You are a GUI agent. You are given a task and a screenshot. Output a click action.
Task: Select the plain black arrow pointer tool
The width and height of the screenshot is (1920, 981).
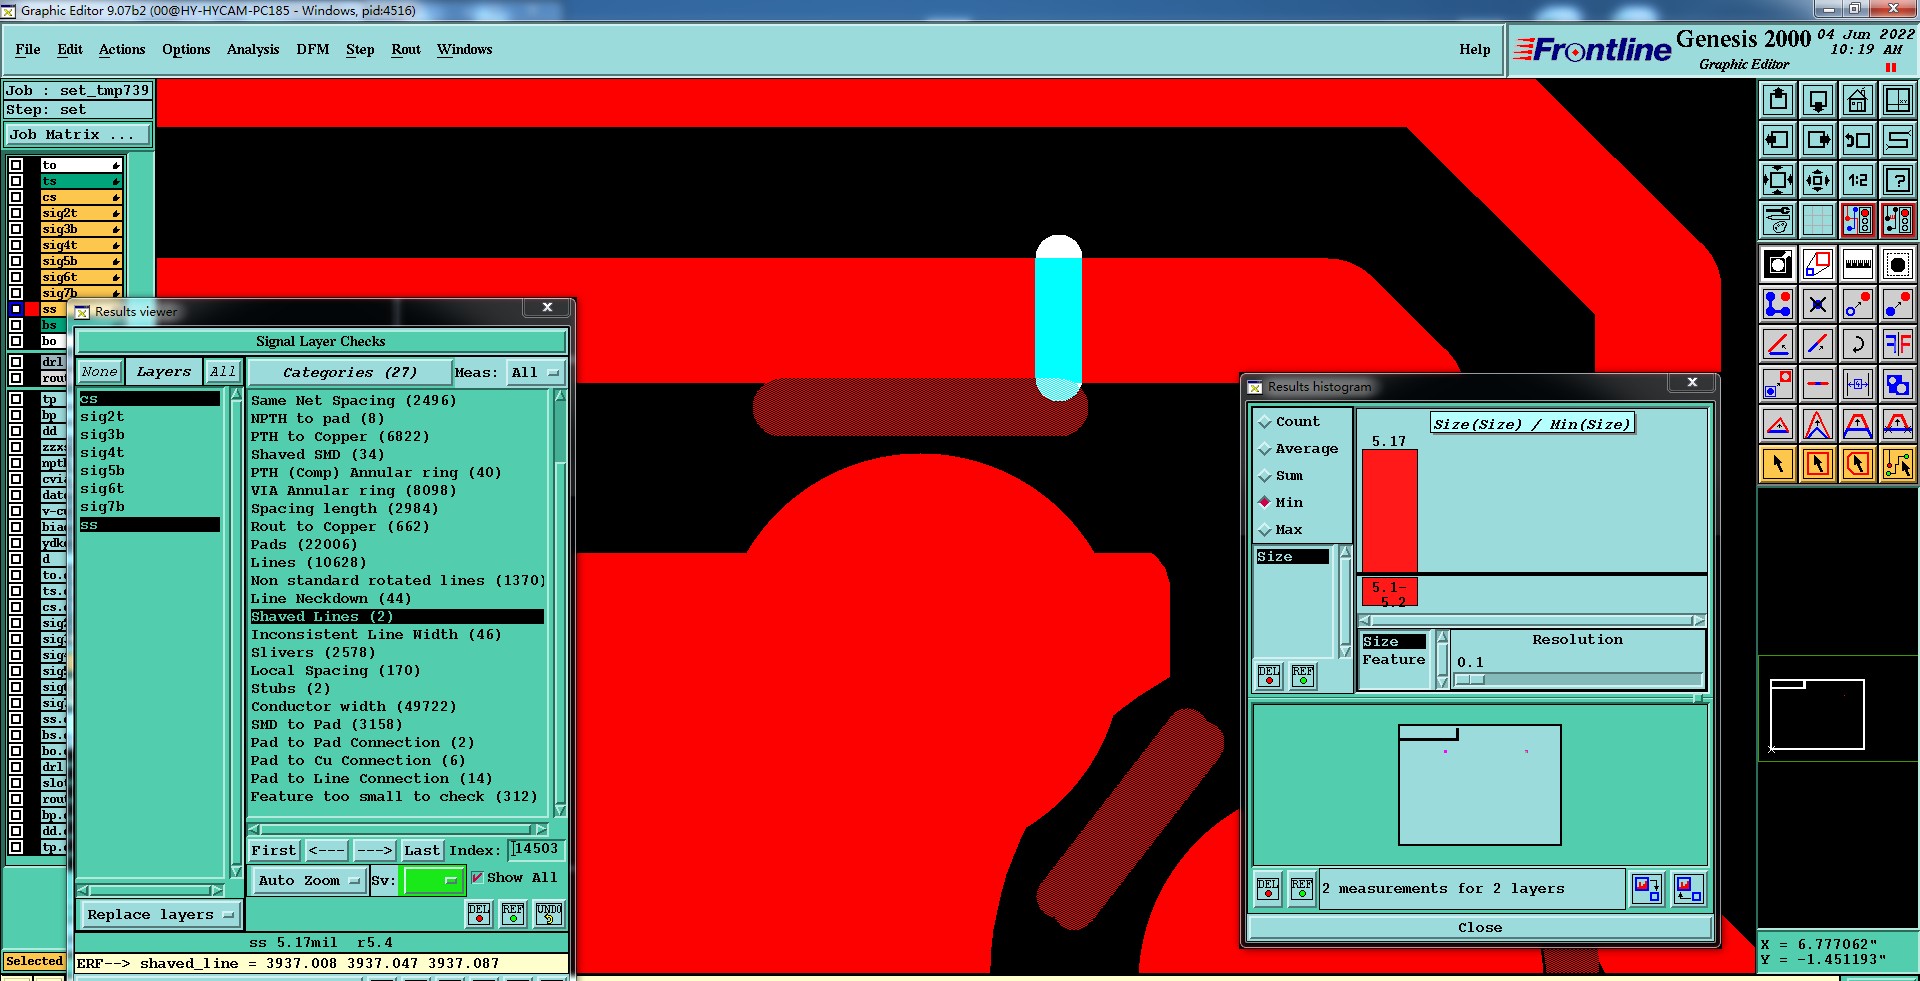[1778, 464]
